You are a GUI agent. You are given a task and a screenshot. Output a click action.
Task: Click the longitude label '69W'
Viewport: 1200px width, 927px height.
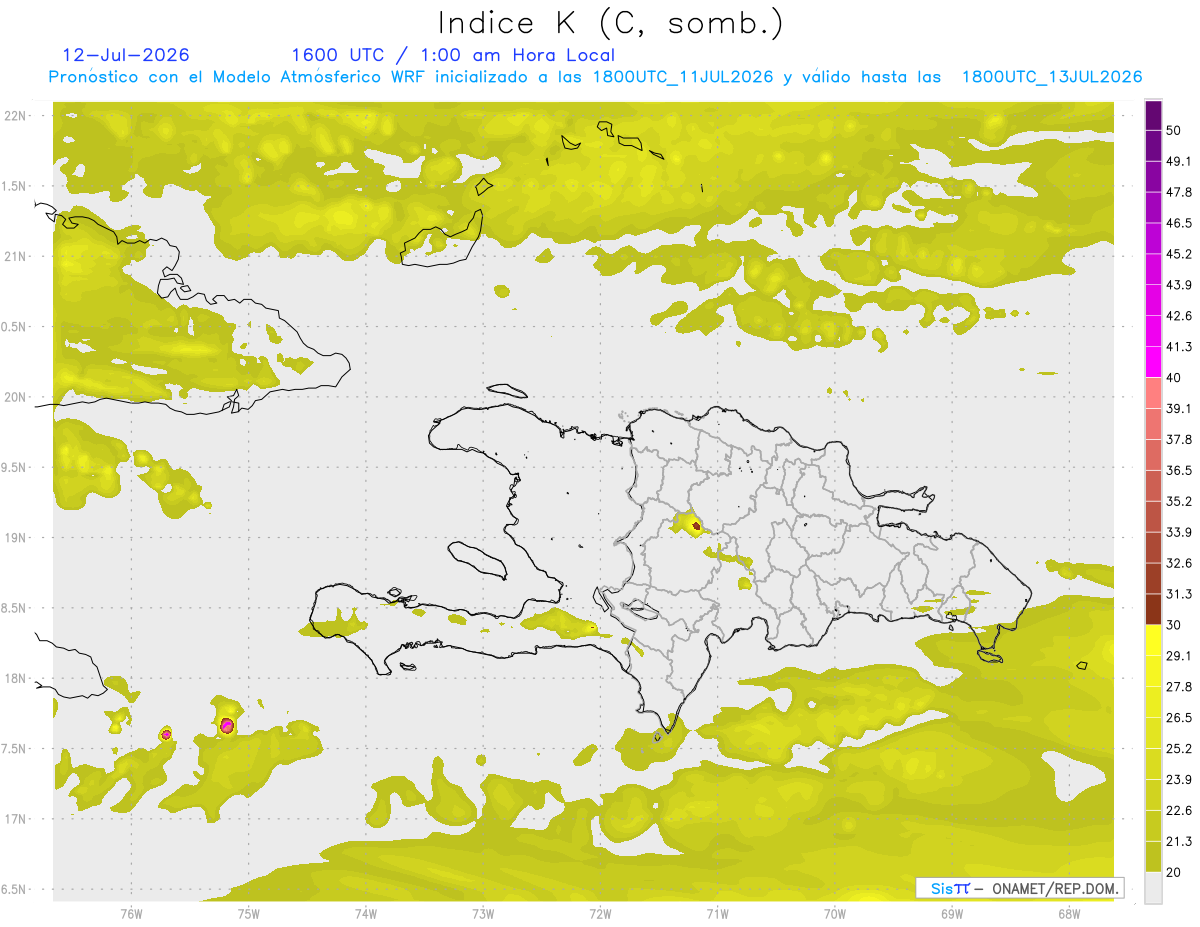(951, 914)
